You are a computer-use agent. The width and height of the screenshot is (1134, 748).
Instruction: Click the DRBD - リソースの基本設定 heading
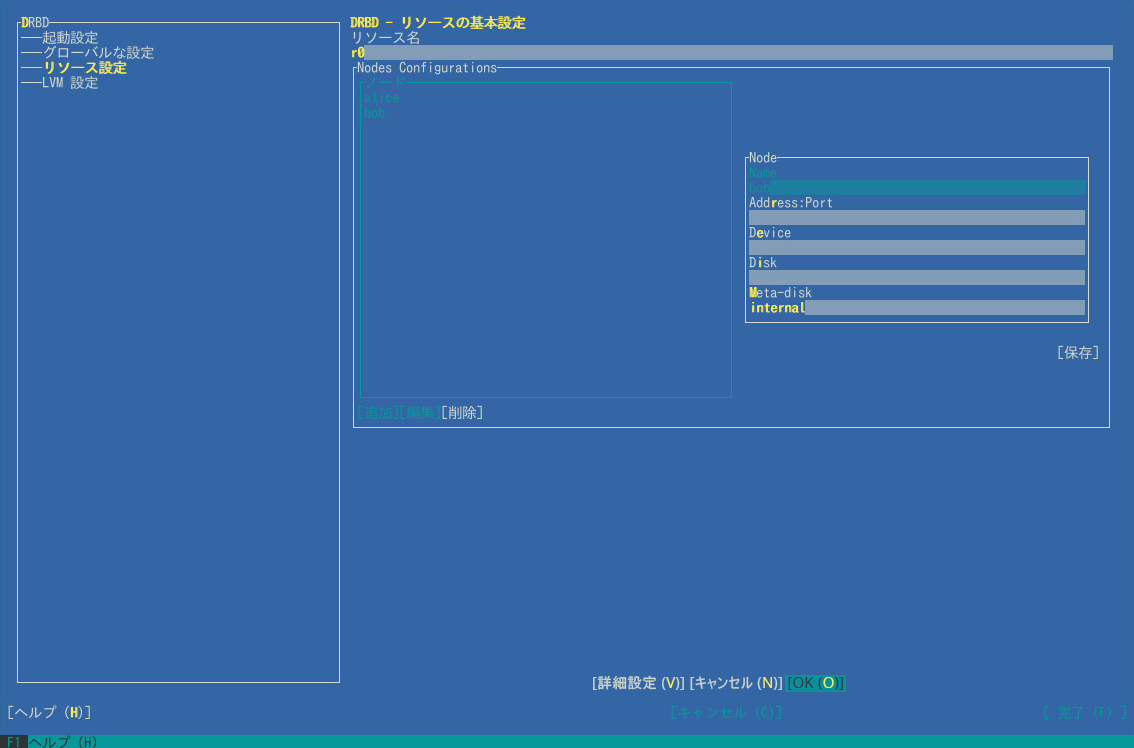coord(438,22)
